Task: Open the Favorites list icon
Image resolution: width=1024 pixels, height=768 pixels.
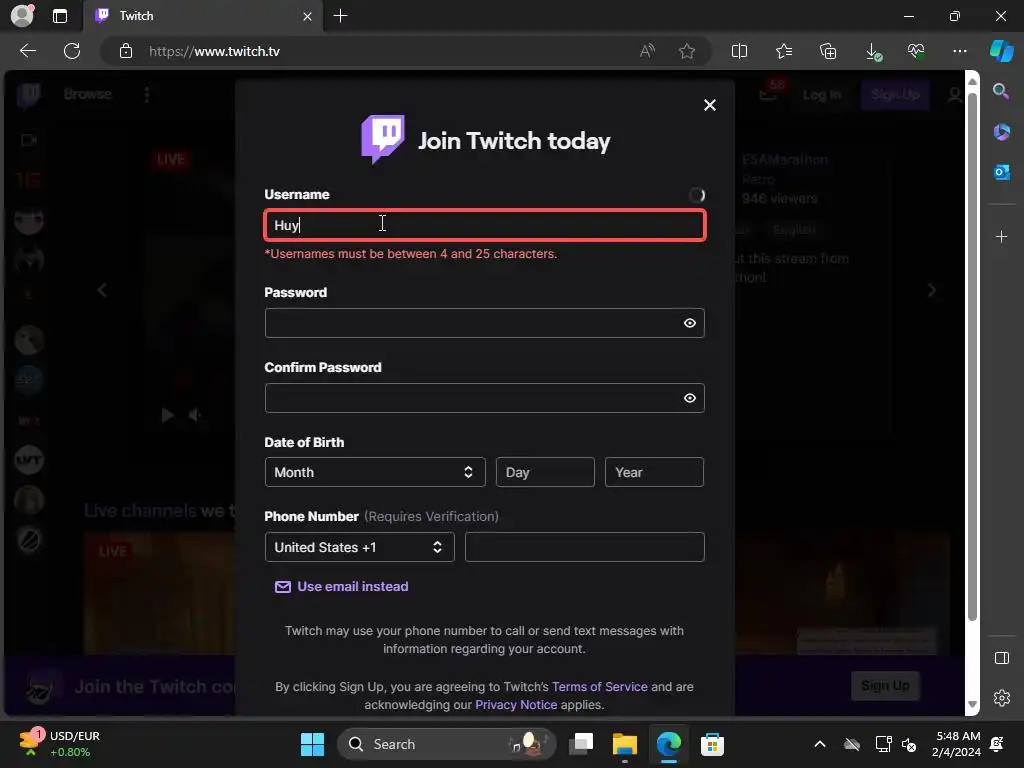Action: [784, 51]
